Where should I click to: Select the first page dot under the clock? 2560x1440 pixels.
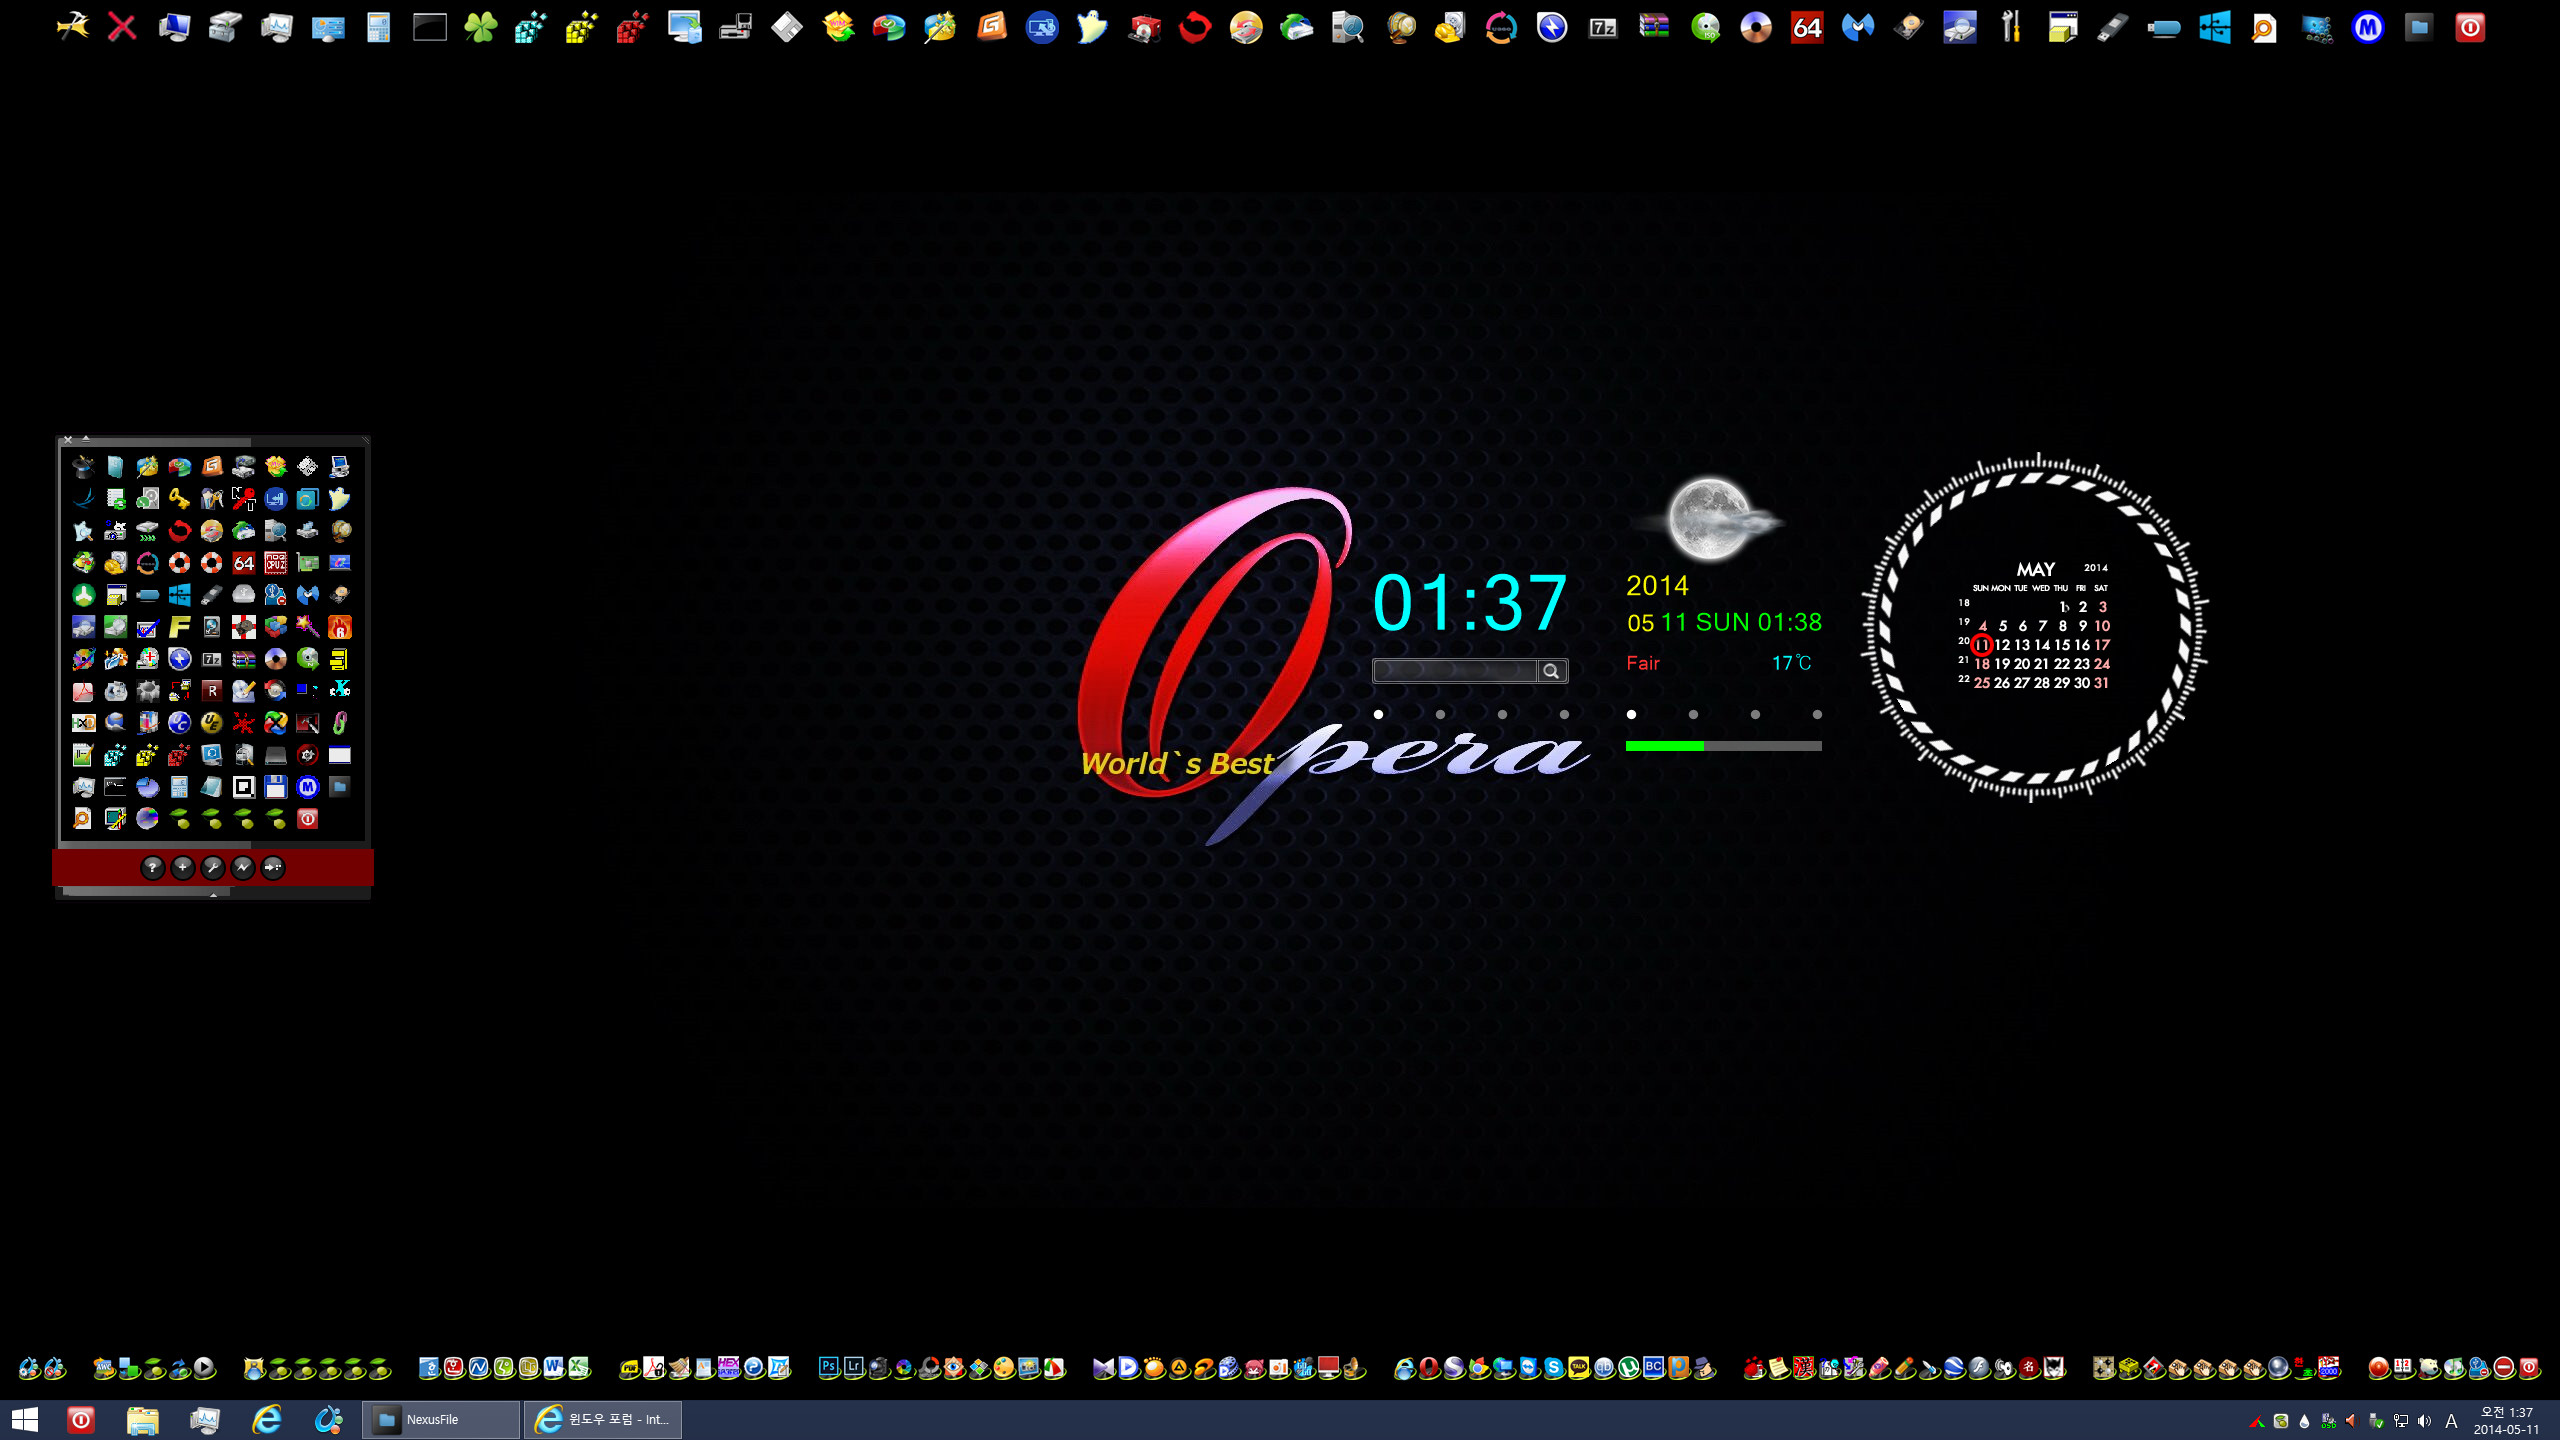tap(1378, 714)
